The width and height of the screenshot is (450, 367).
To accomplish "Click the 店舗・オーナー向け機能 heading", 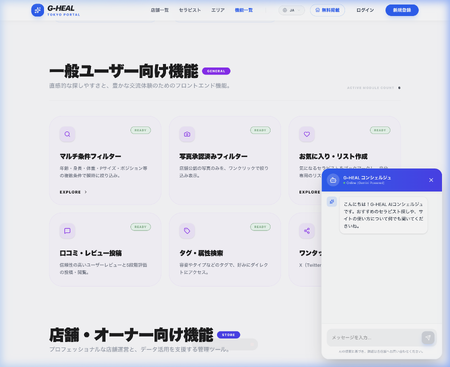I will pyautogui.click(x=131, y=335).
